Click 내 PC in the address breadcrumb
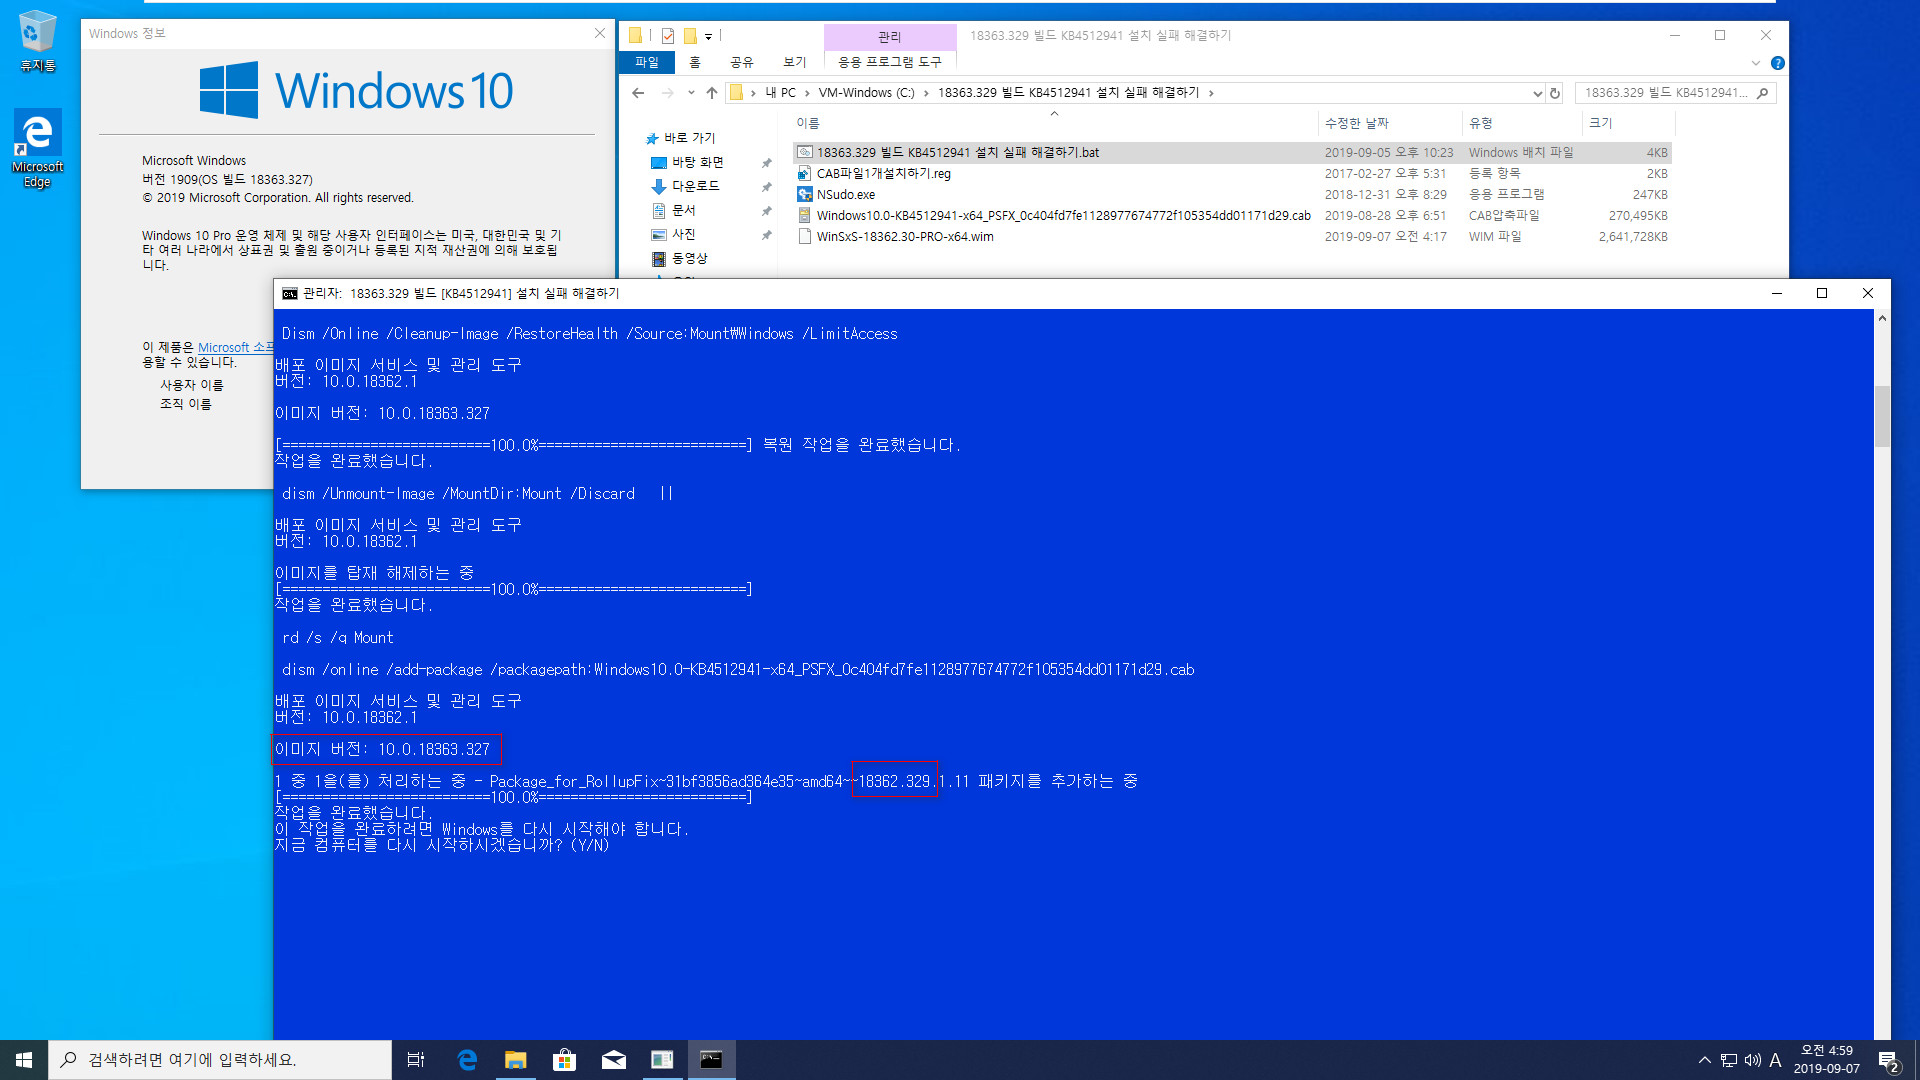Screen dimensions: 1920x1080 tap(781, 93)
